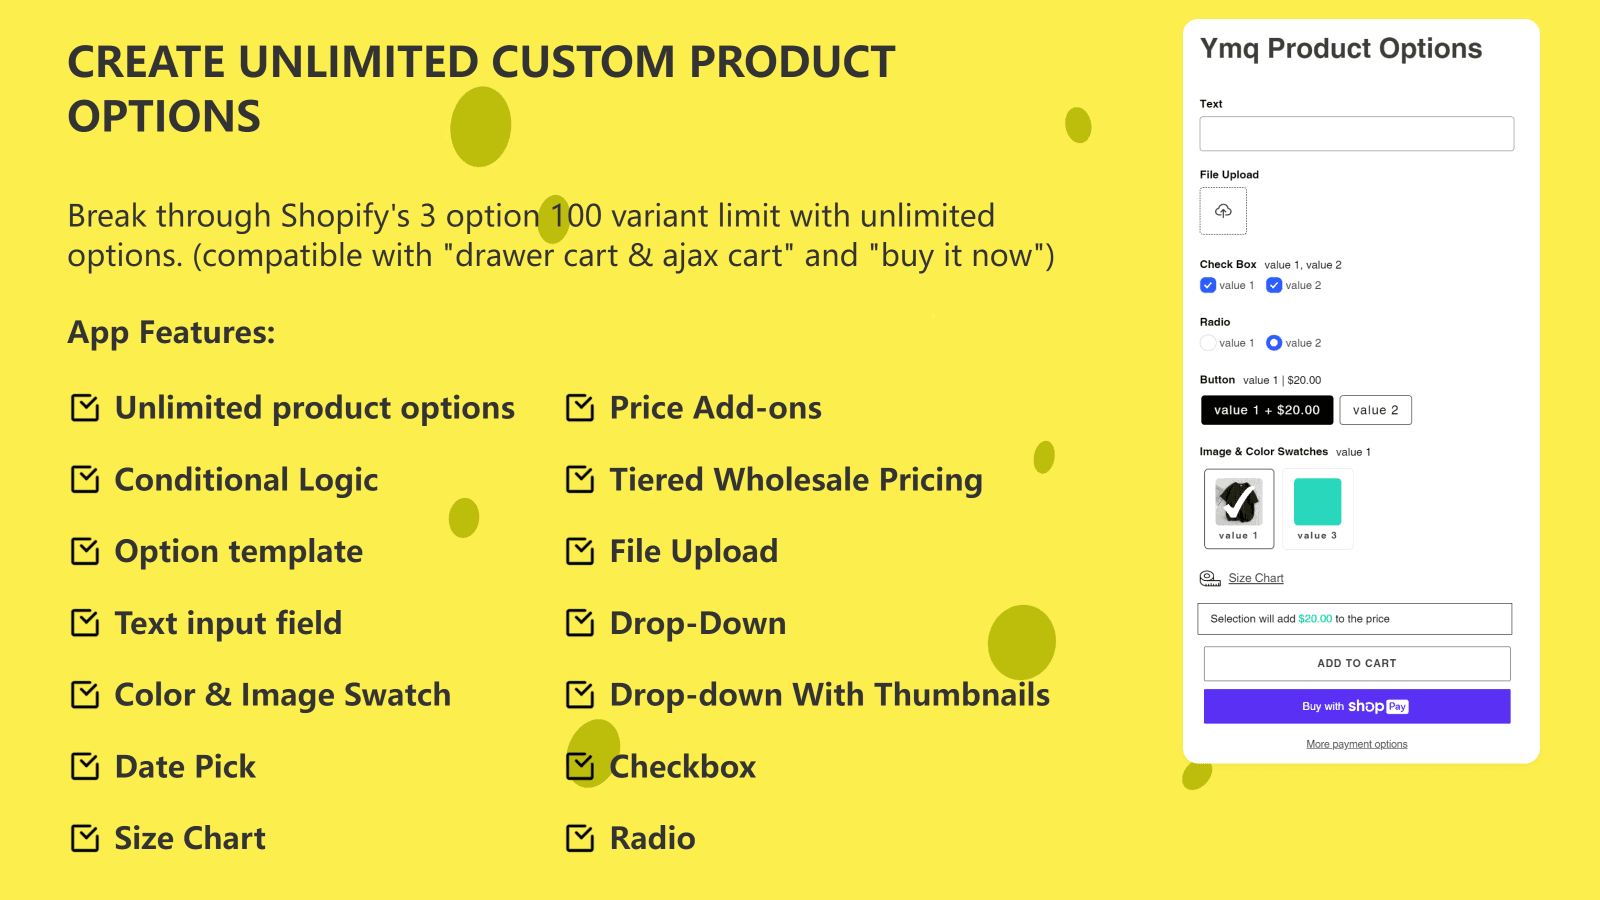
Task: Click the Tiered Wholesale Pricing feature icon
Action: (580, 479)
